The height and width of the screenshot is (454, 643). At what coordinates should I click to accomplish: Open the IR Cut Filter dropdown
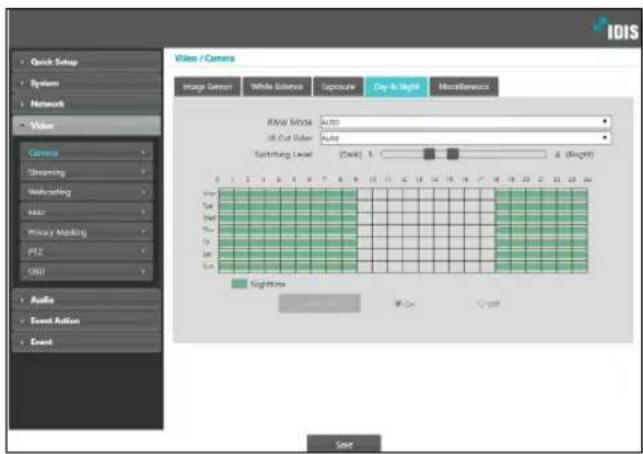click(x=465, y=138)
